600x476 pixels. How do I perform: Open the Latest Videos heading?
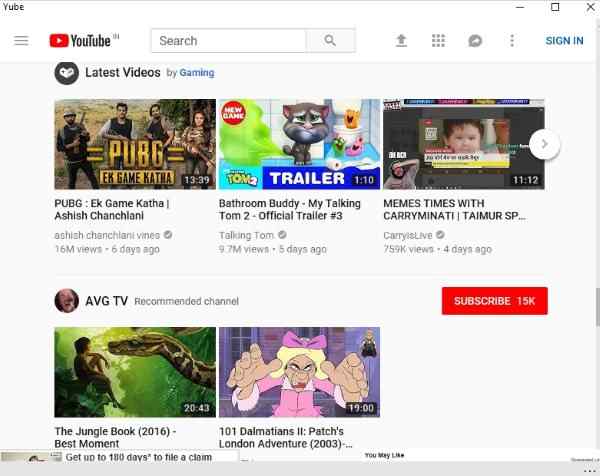[x=122, y=72]
